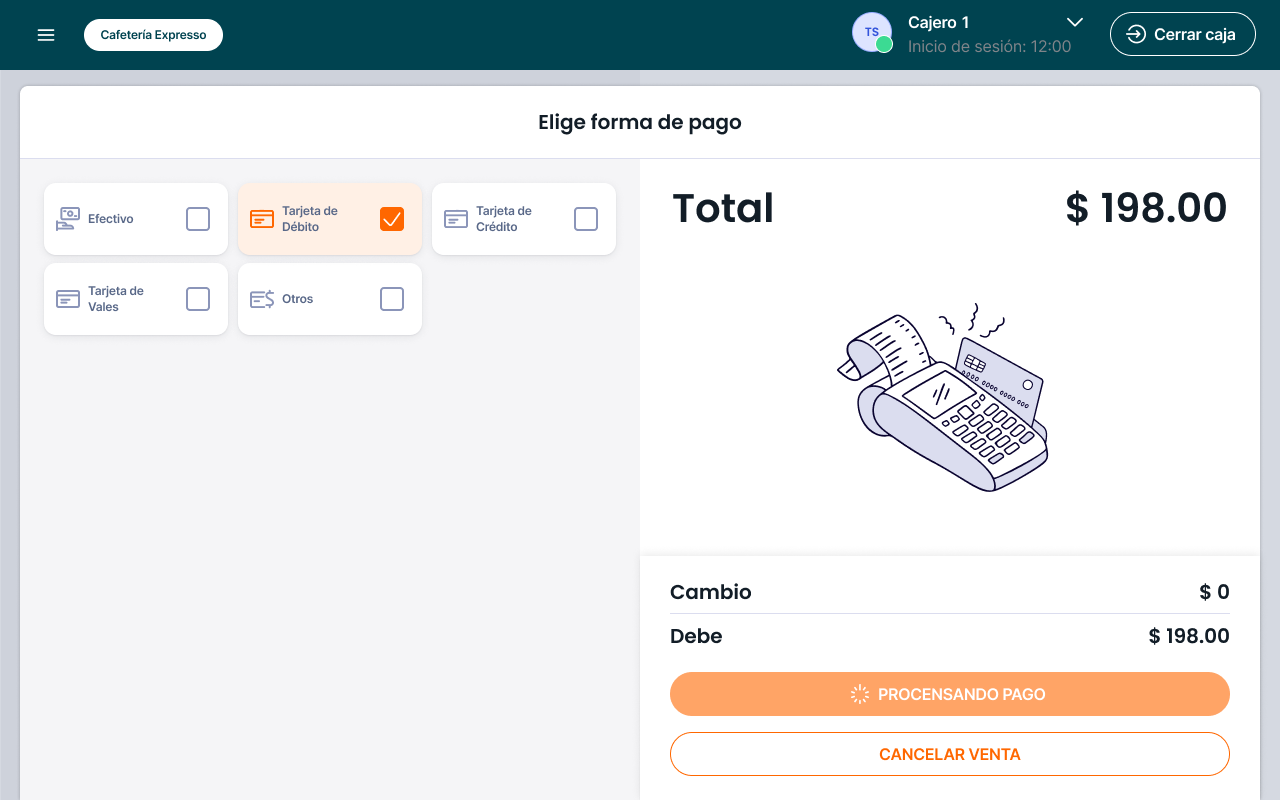This screenshot has width=1280, height=800.
Task: Uncheck the Tarjeta de Débito checkbox
Action: pyautogui.click(x=392, y=219)
